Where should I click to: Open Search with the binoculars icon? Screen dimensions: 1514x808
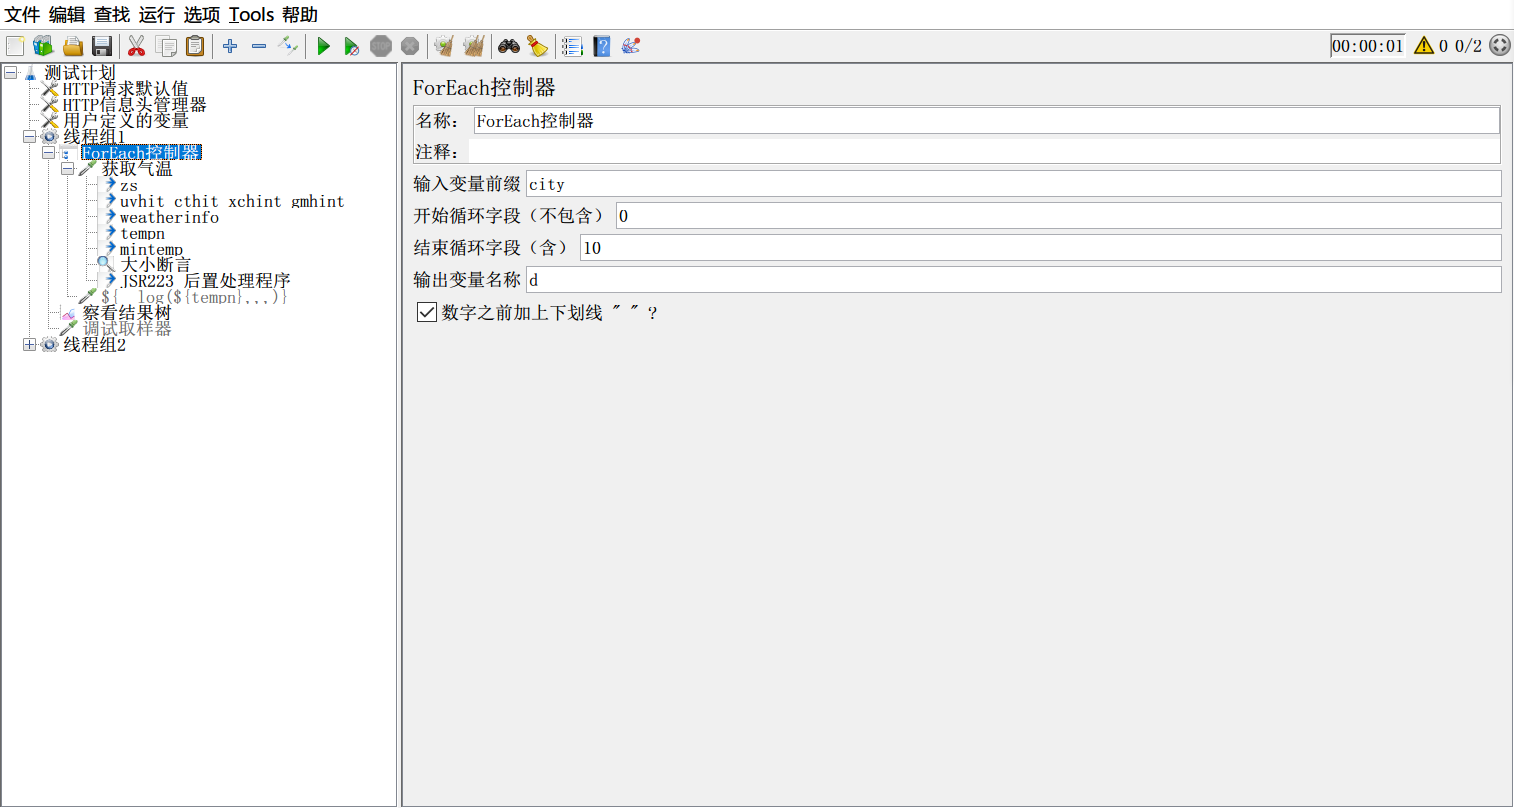pos(509,46)
